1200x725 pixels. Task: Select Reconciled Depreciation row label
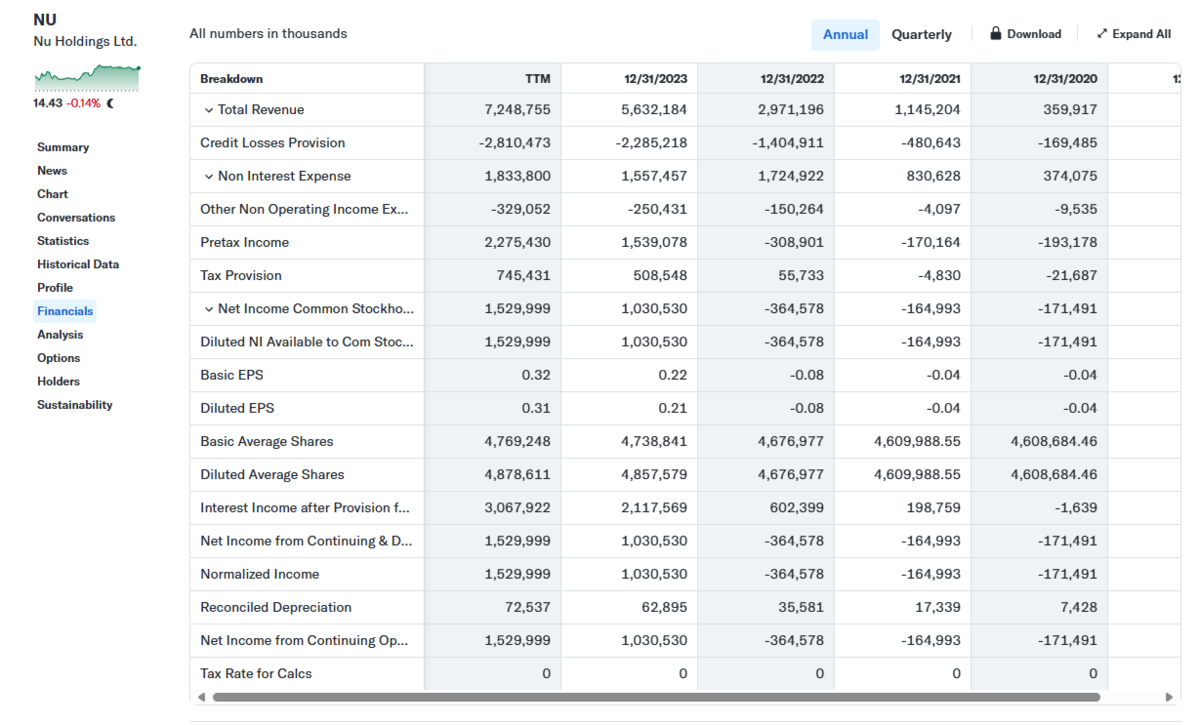(x=276, y=607)
